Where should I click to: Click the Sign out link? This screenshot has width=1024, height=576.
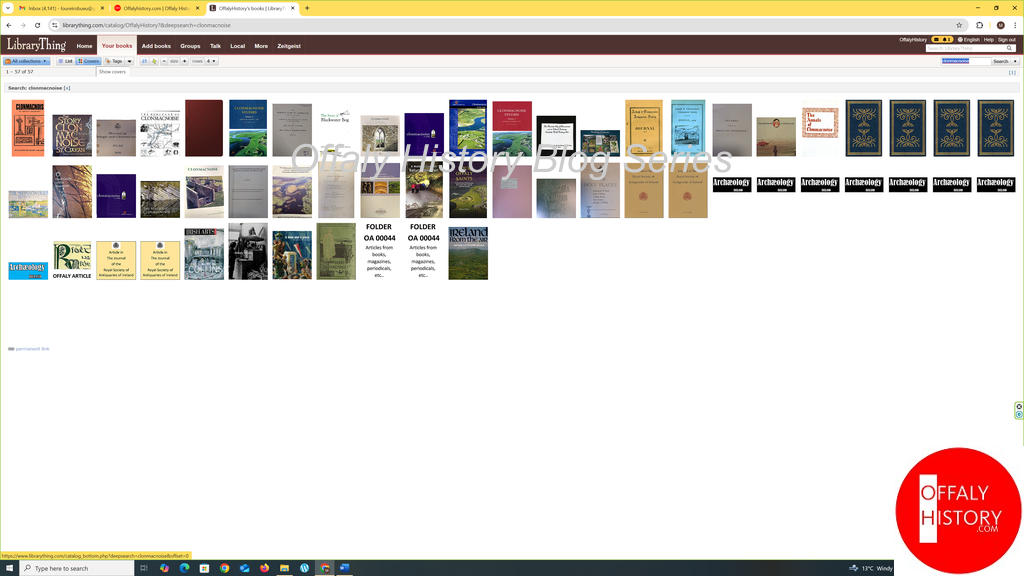tap(1006, 40)
